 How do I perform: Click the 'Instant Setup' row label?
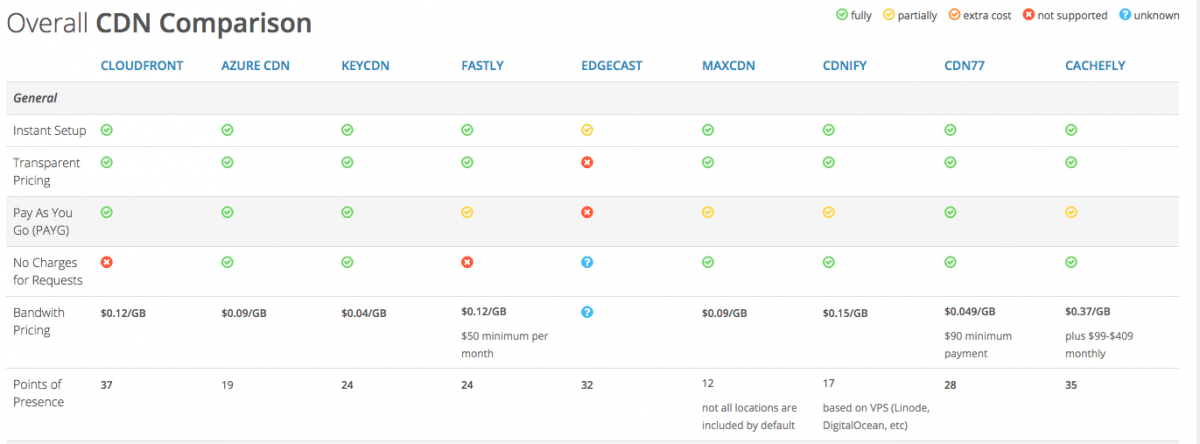pos(49,131)
